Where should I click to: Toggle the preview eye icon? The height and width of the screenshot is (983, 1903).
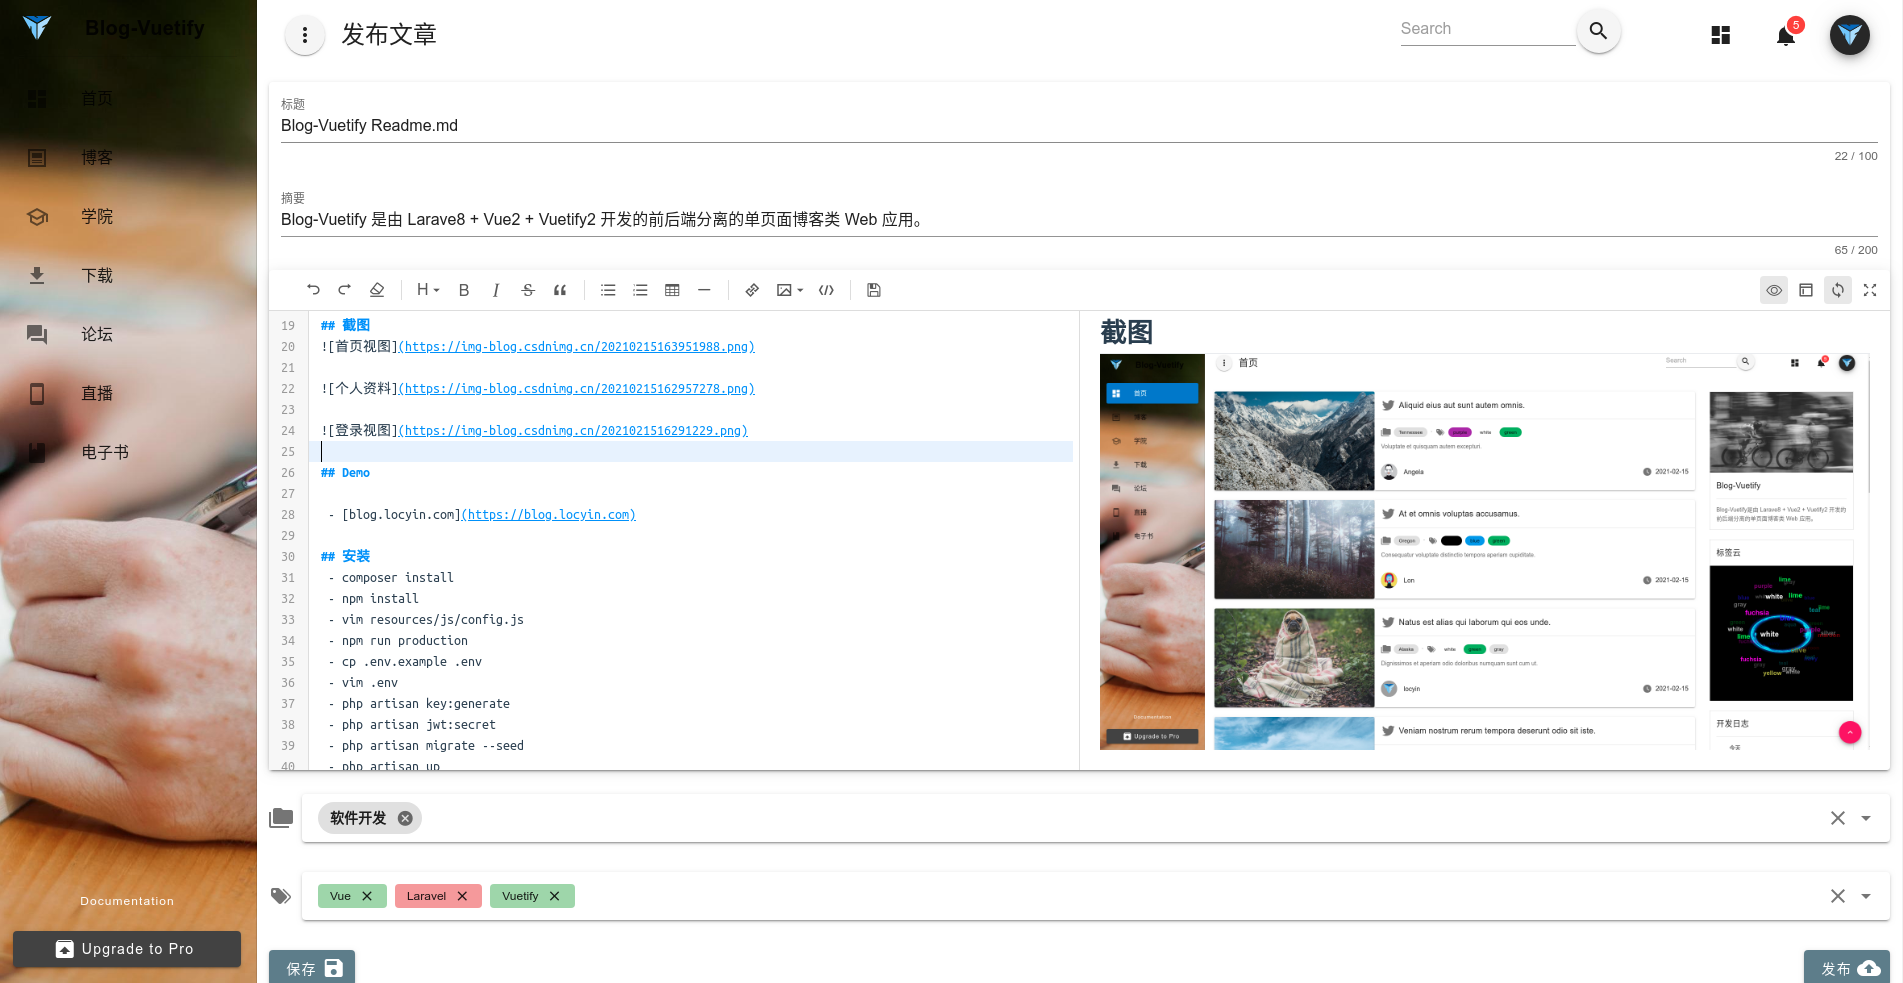(x=1774, y=290)
